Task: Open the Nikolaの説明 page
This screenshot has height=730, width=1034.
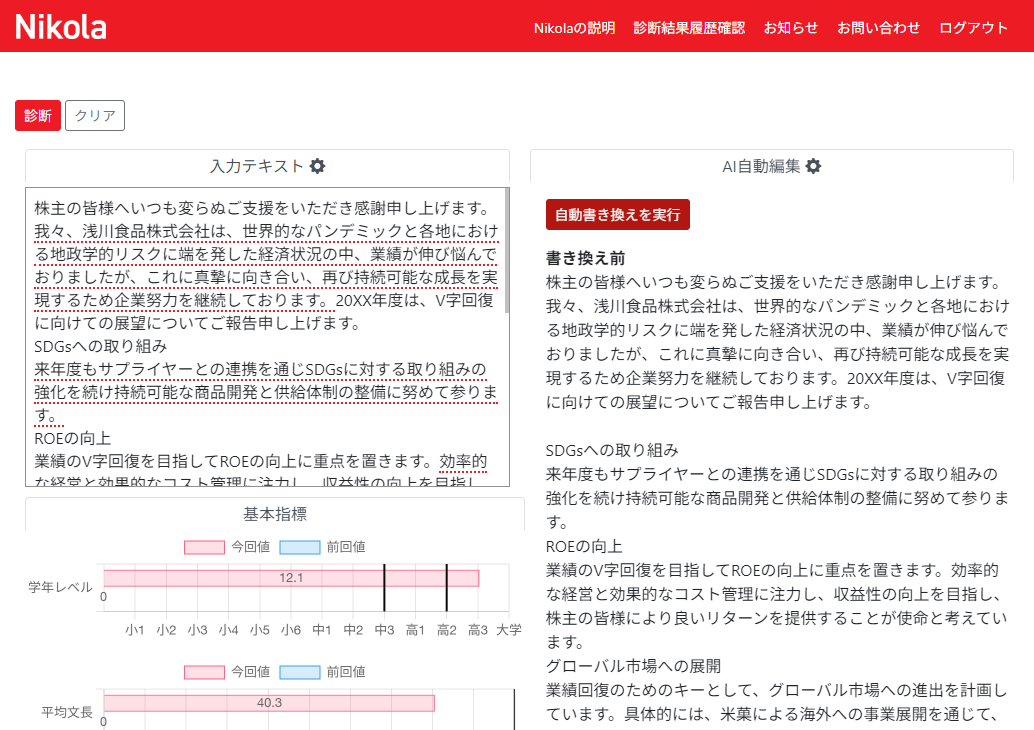Action: coord(574,28)
